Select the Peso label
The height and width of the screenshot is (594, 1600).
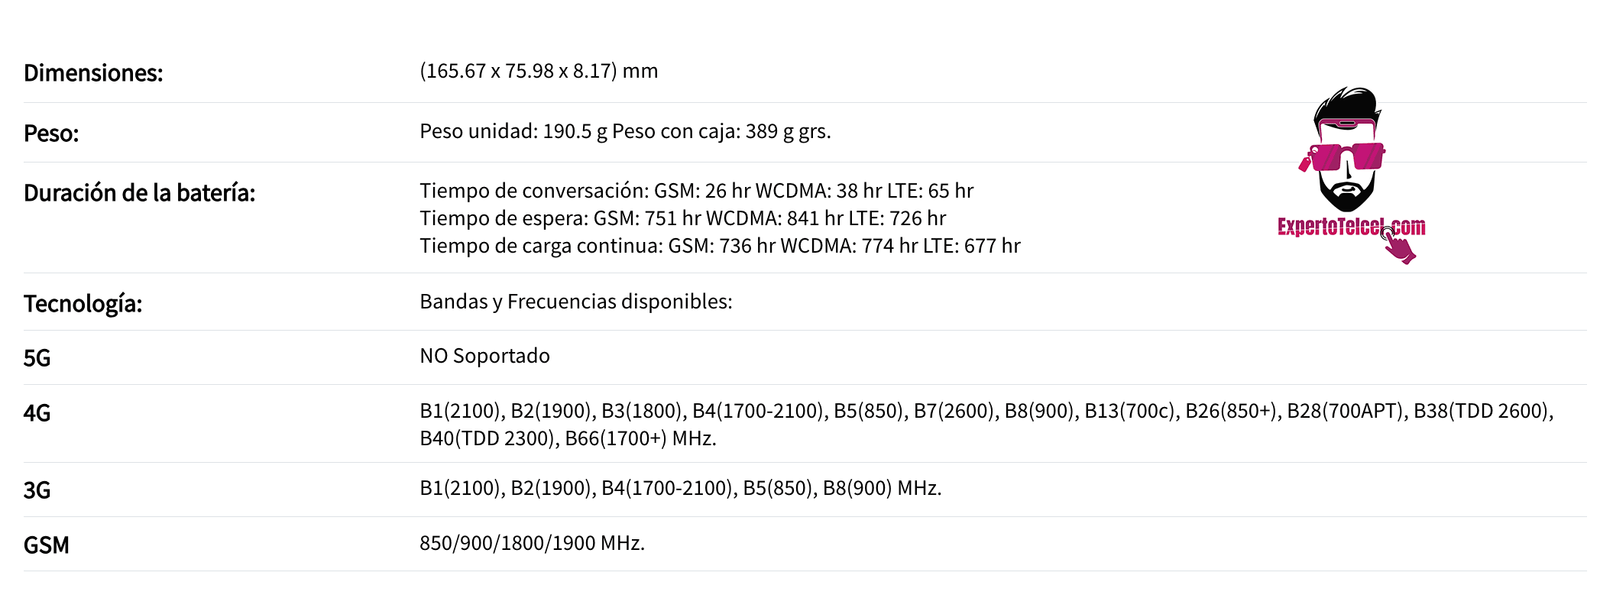click(x=51, y=133)
